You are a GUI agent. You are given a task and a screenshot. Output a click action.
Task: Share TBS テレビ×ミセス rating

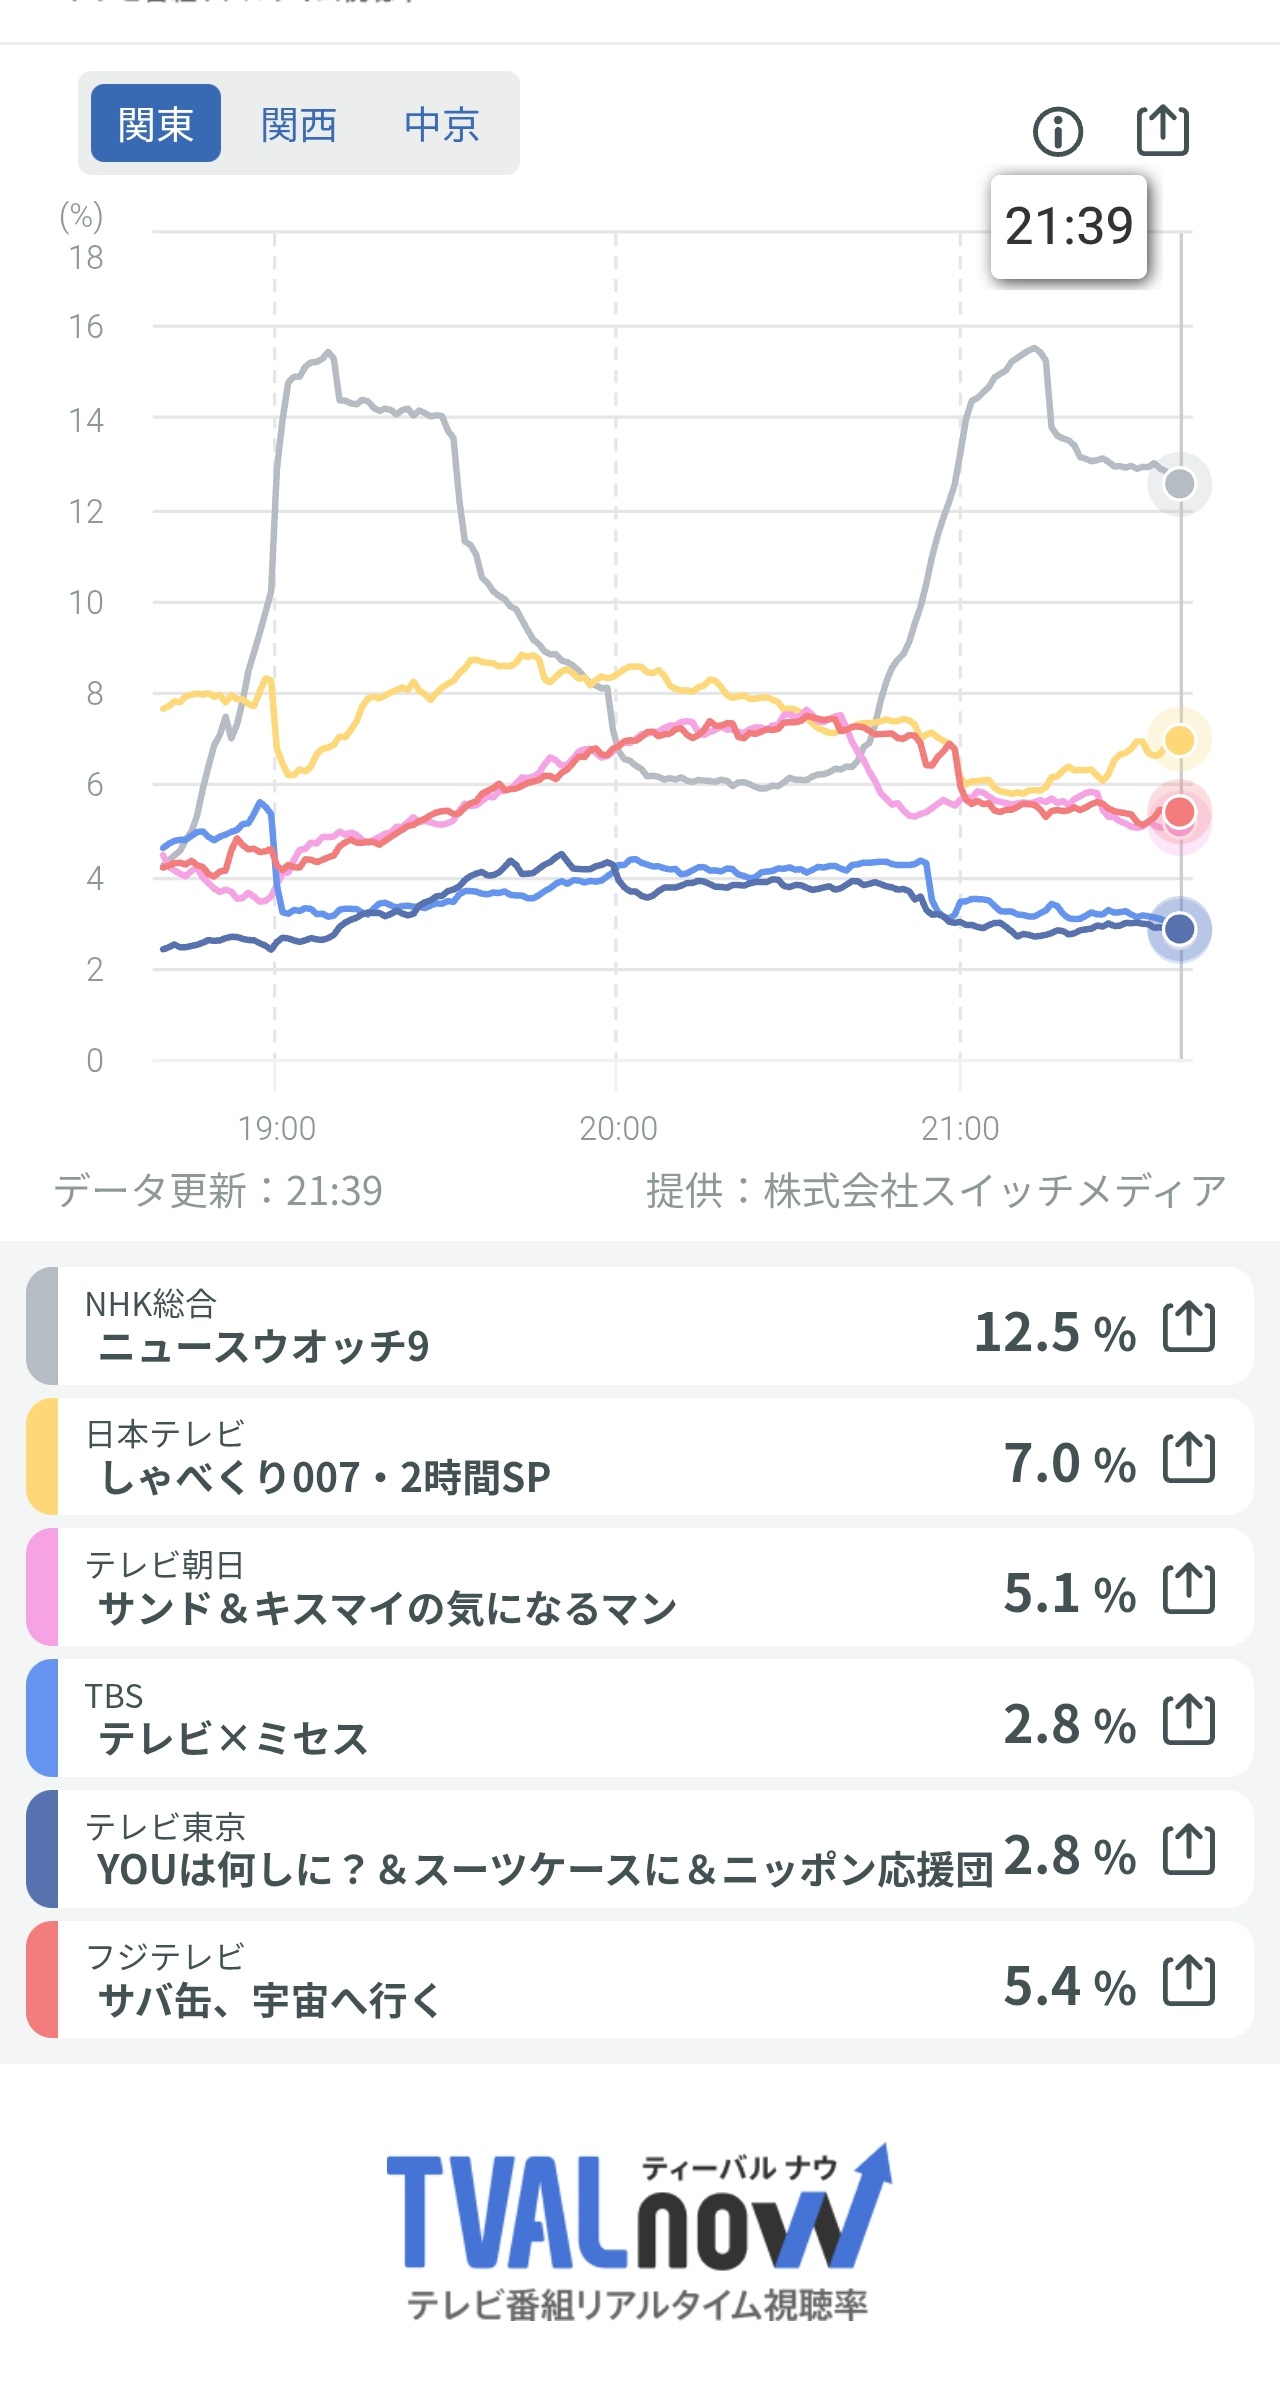1189,1720
